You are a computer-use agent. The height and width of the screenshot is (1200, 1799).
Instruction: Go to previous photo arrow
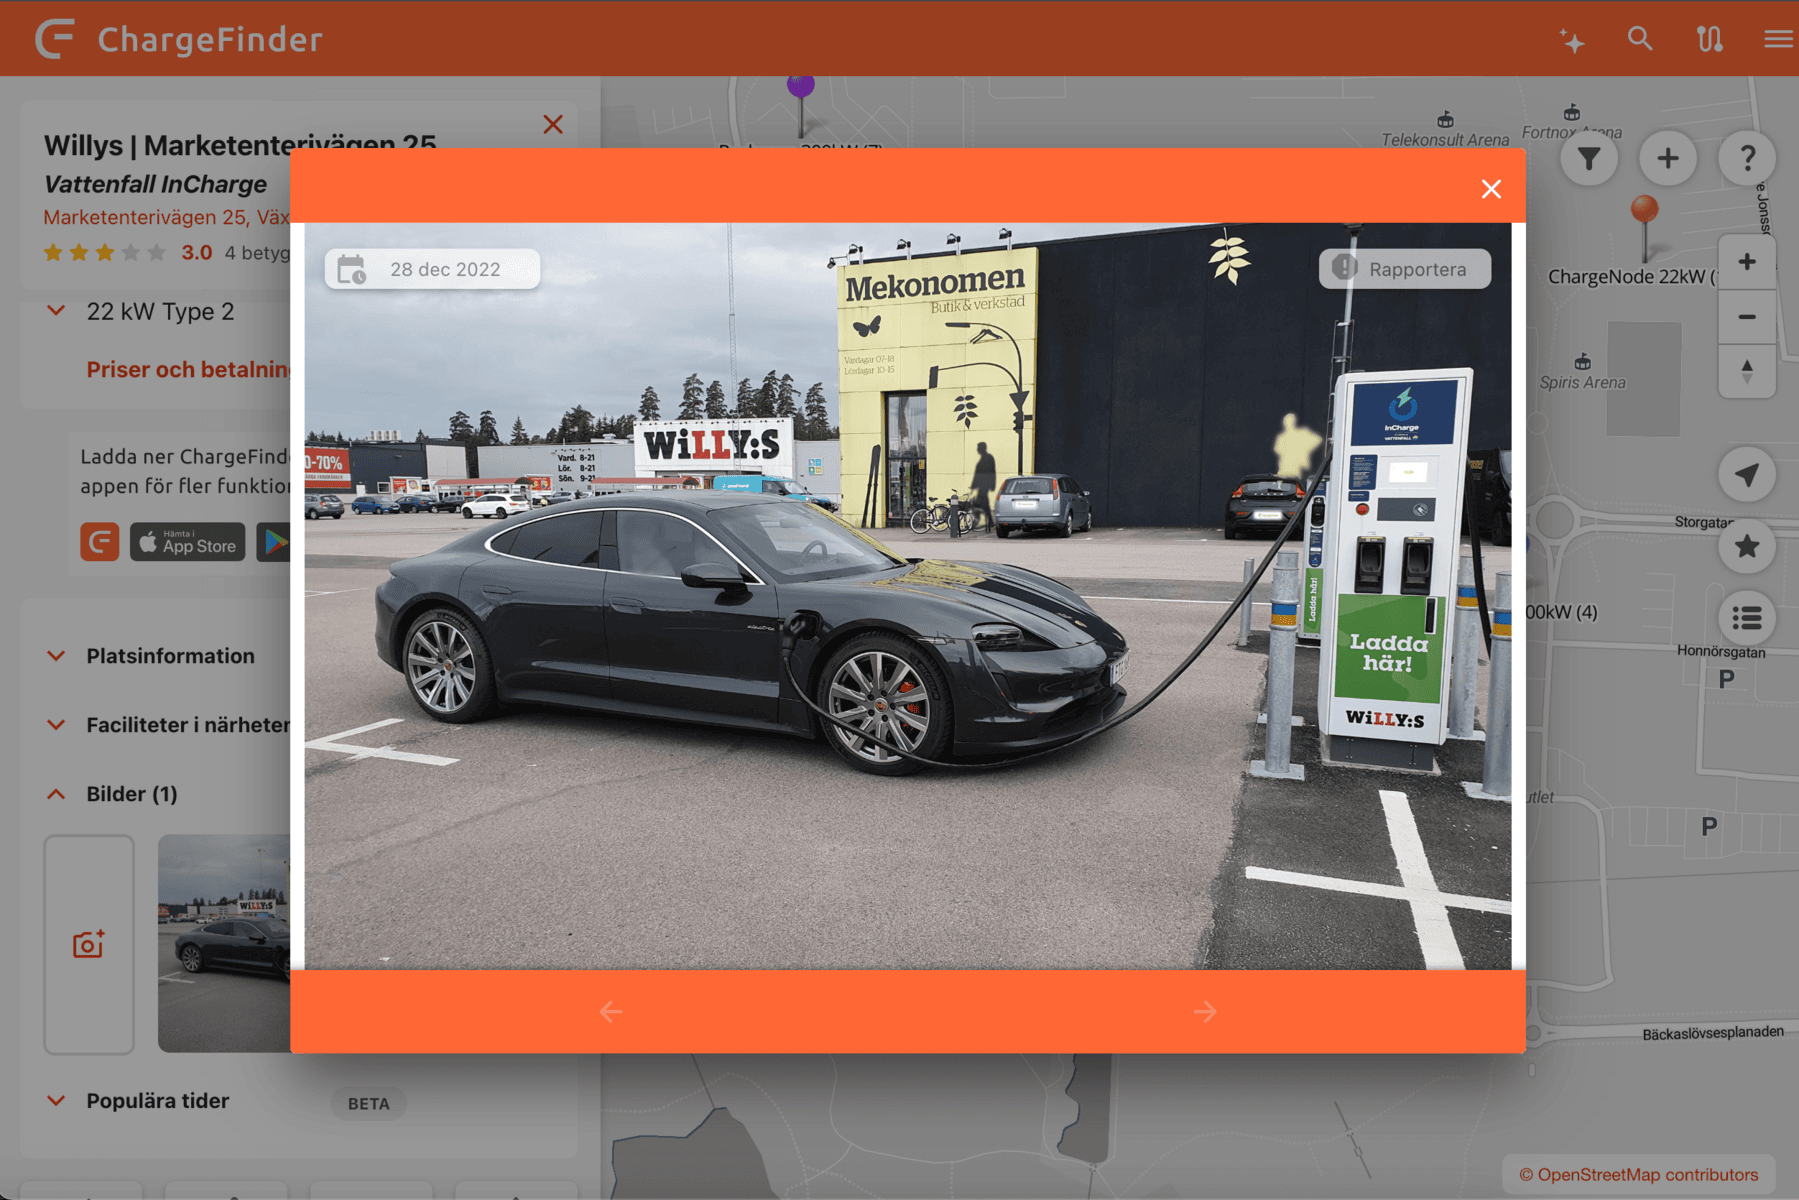click(611, 1012)
